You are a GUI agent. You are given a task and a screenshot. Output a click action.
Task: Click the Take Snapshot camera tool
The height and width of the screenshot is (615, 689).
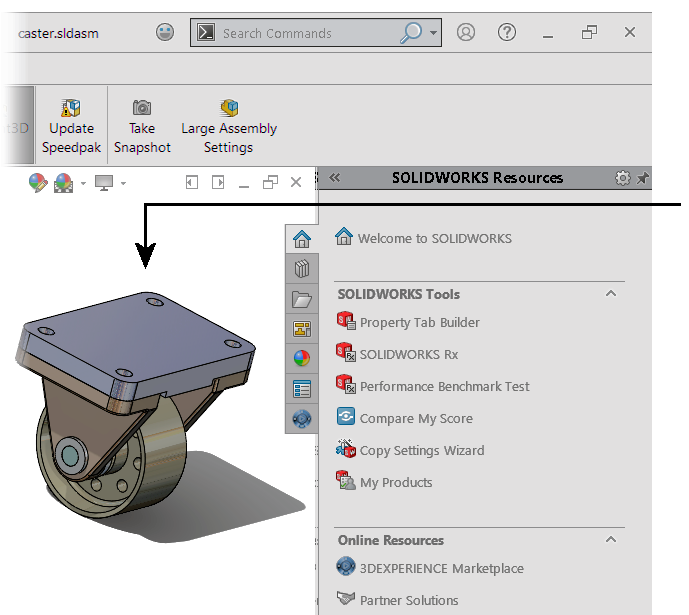pyautogui.click(x=142, y=126)
